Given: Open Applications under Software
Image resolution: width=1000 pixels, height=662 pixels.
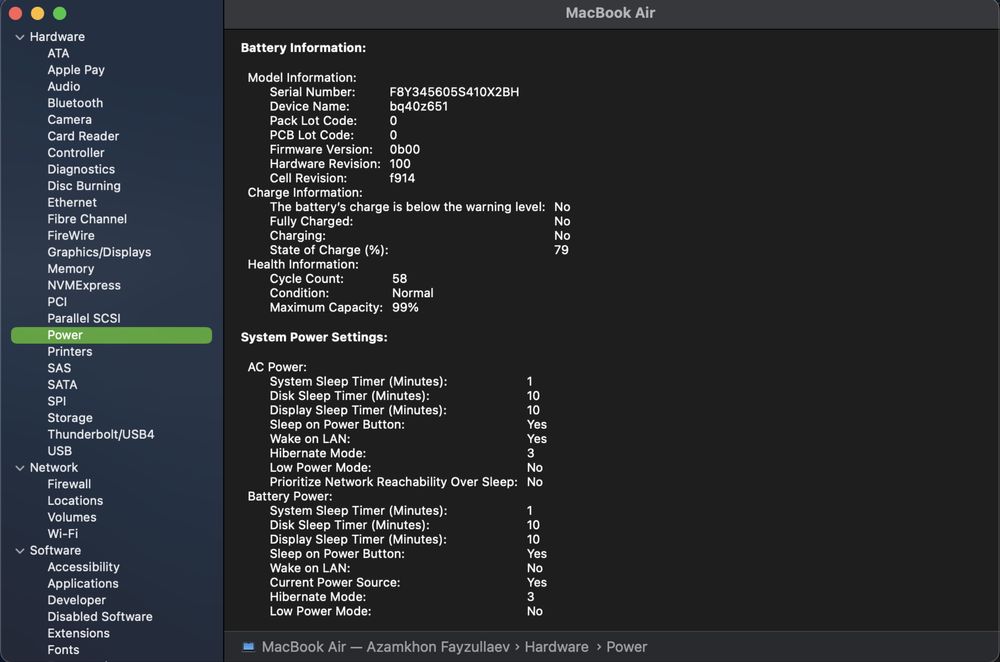Looking at the screenshot, I should tap(83, 584).
